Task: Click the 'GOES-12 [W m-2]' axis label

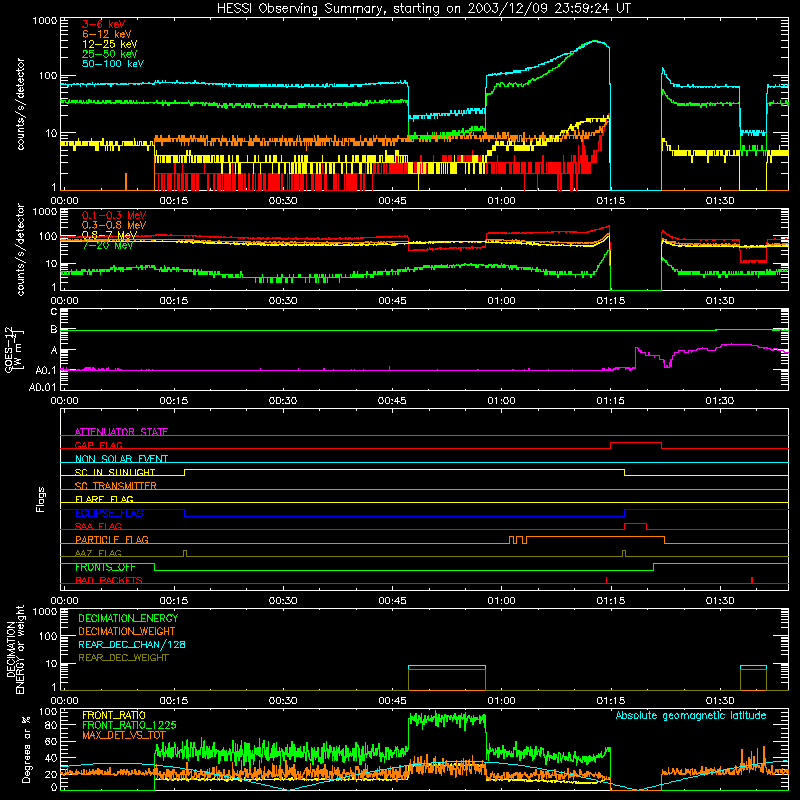Action: coord(14,349)
